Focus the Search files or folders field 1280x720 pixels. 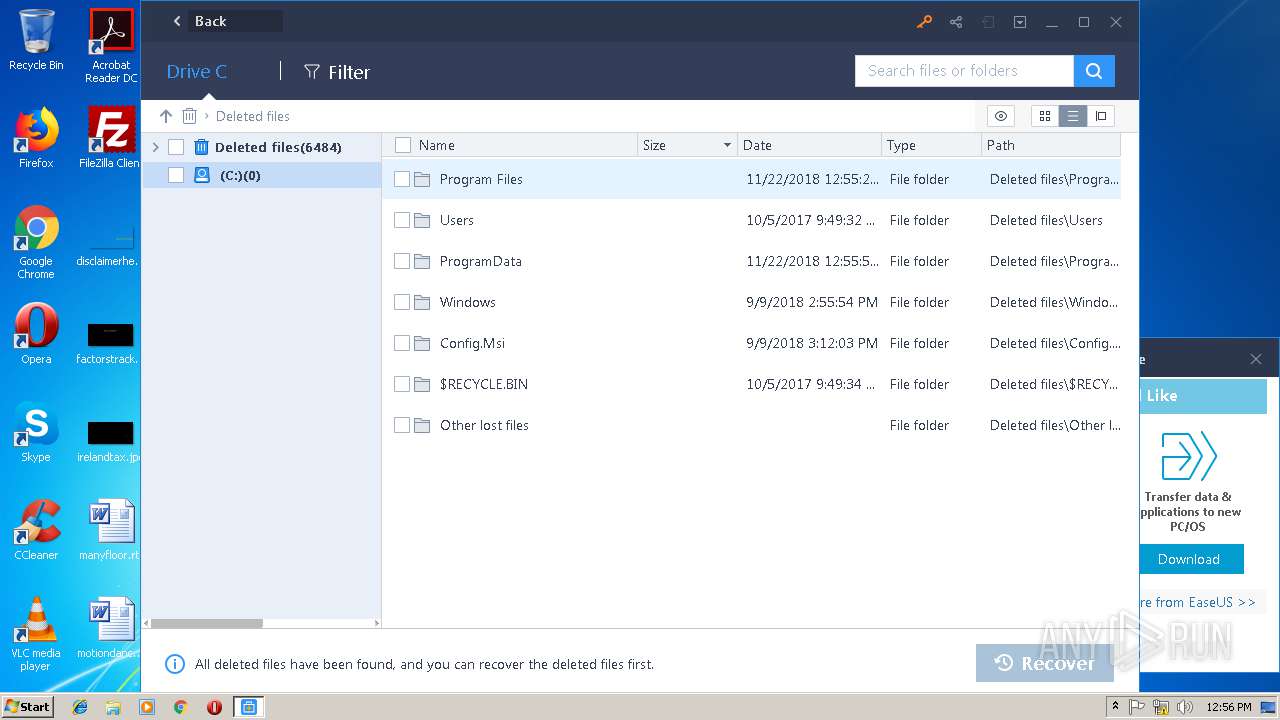tap(964, 71)
